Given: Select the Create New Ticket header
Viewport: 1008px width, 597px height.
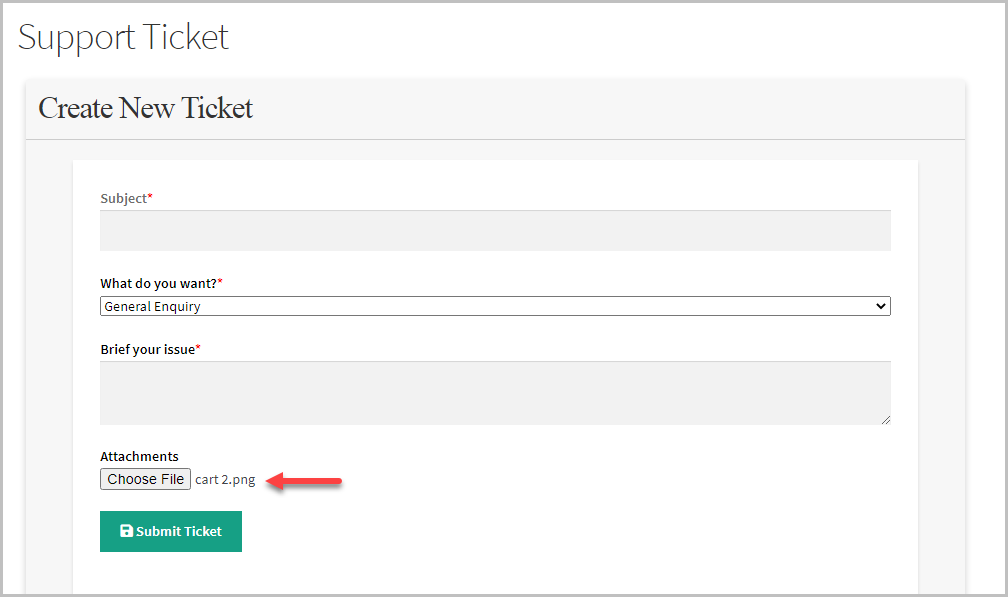Looking at the screenshot, I should [x=145, y=108].
